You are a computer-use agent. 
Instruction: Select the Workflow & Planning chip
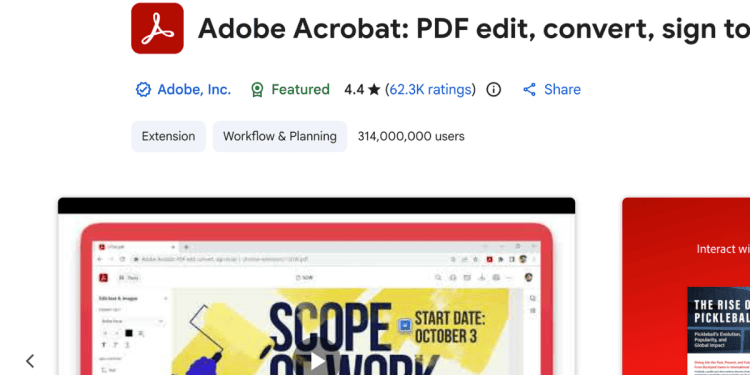[280, 136]
